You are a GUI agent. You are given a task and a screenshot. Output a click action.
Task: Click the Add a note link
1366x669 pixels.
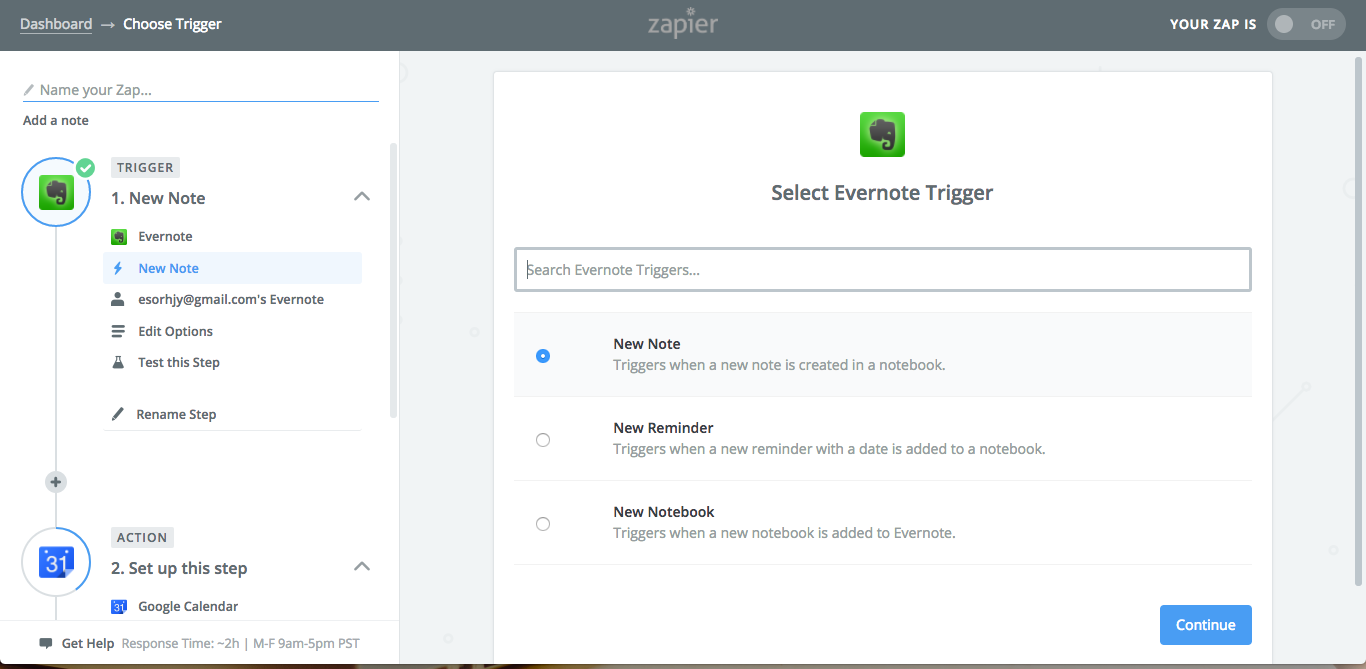coord(56,120)
